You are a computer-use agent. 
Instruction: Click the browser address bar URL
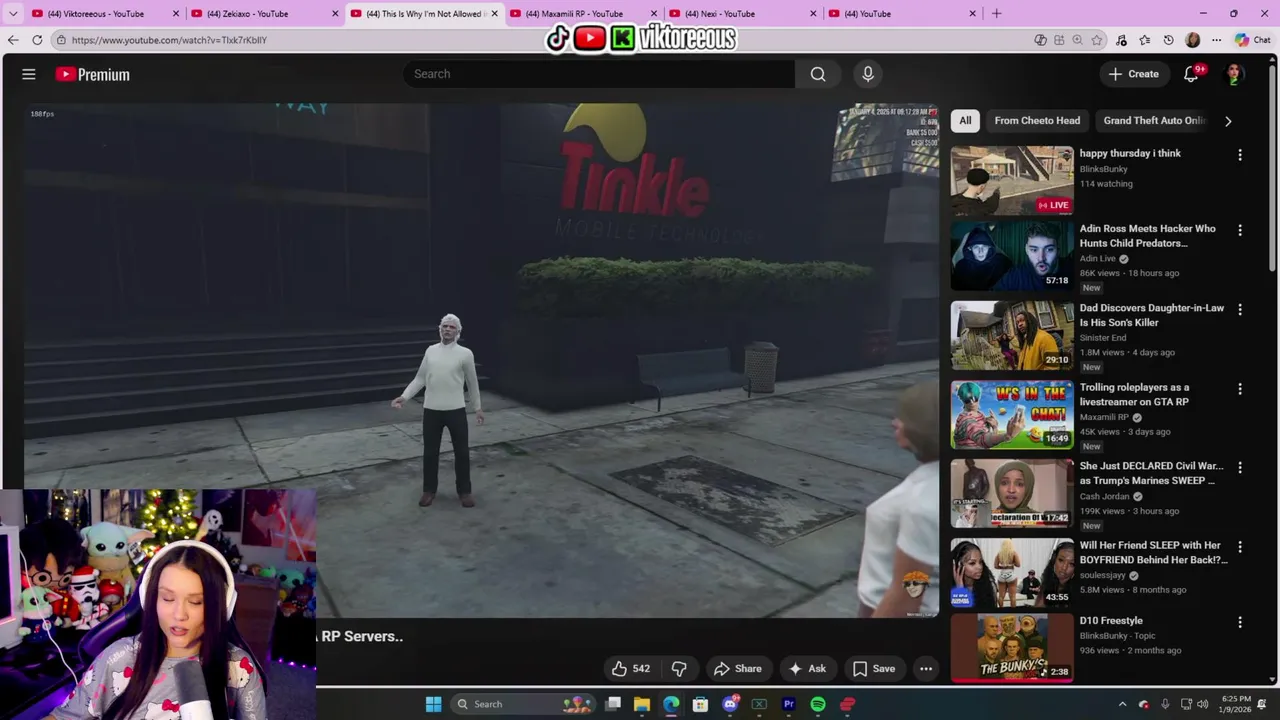[169, 40]
